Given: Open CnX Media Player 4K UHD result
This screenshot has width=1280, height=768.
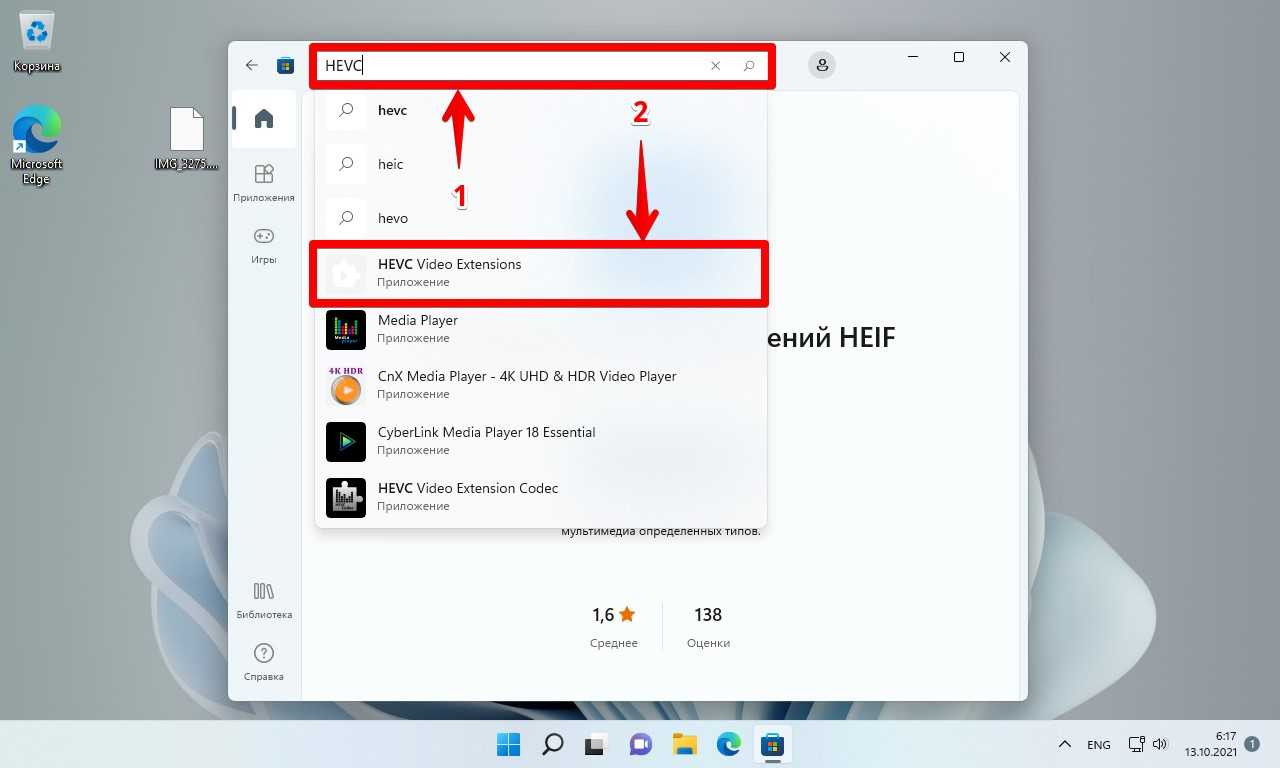Looking at the screenshot, I should pos(541,385).
